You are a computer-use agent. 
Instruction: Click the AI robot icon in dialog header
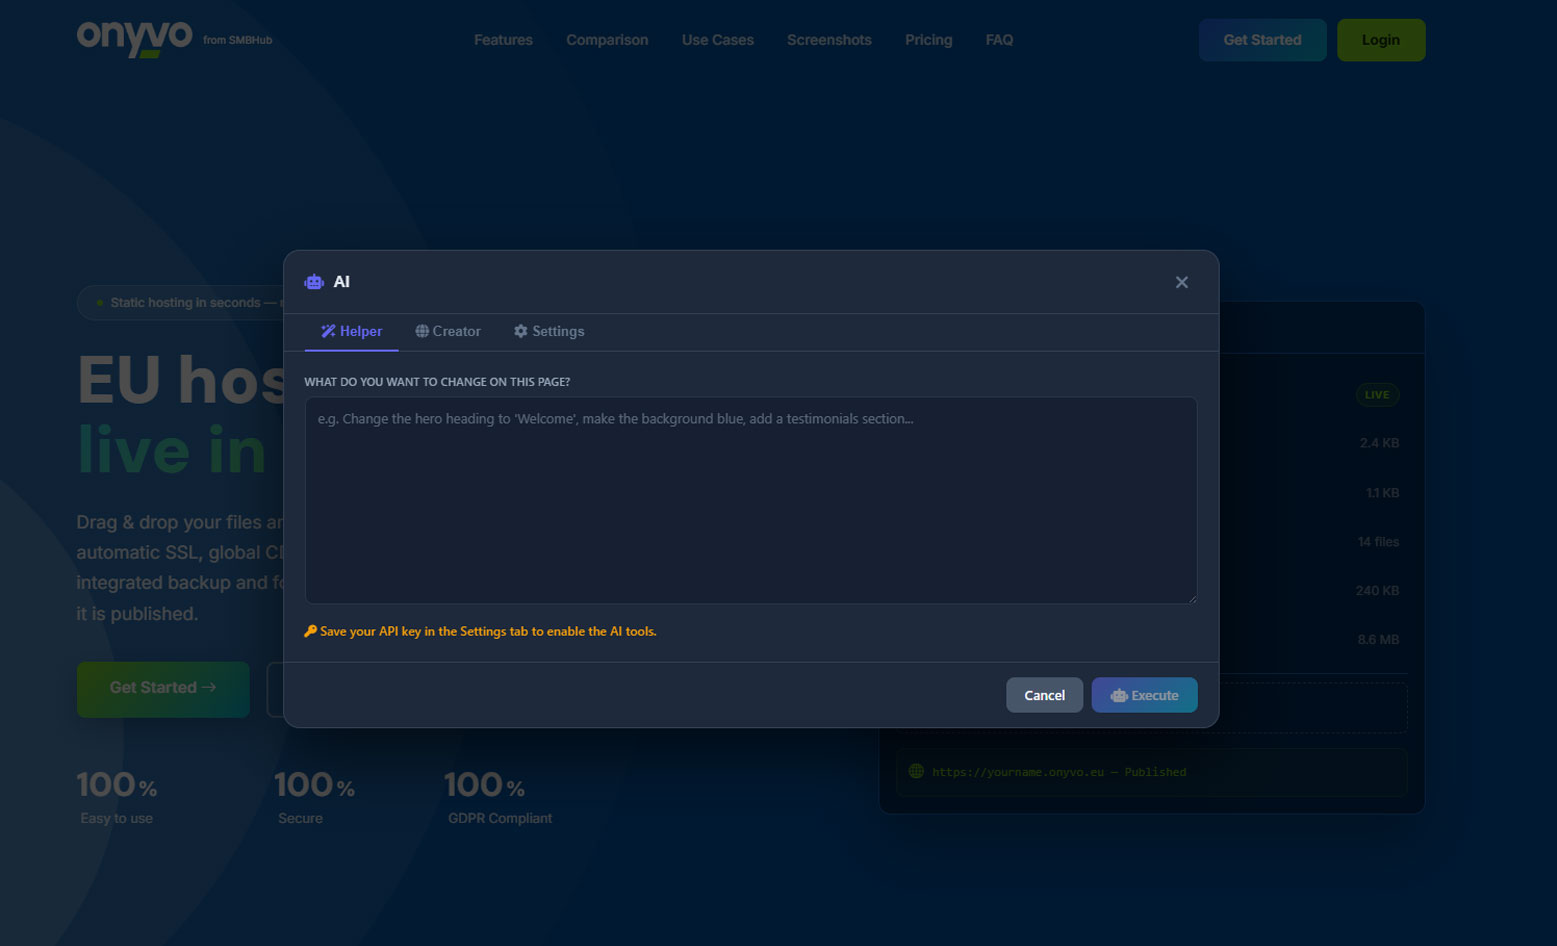314,282
